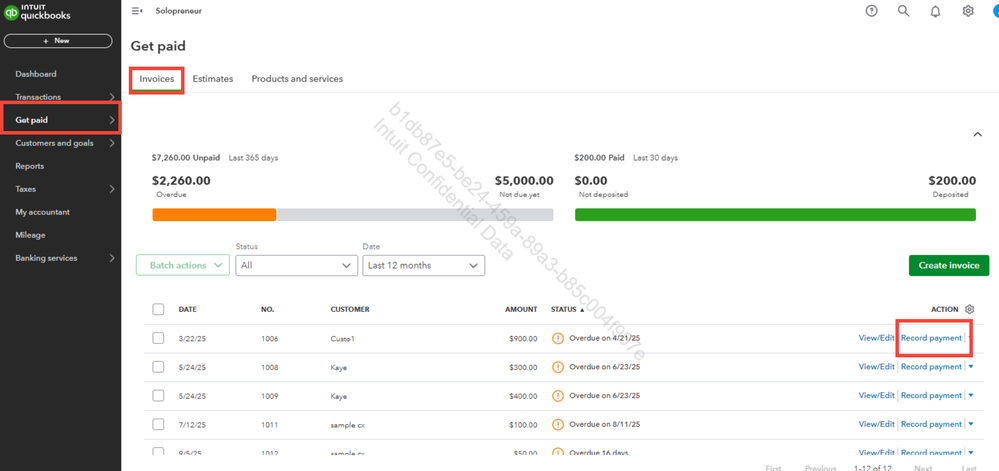999x471 pixels.
Task: Click the $900.00 amount cell
Action: coord(523,338)
